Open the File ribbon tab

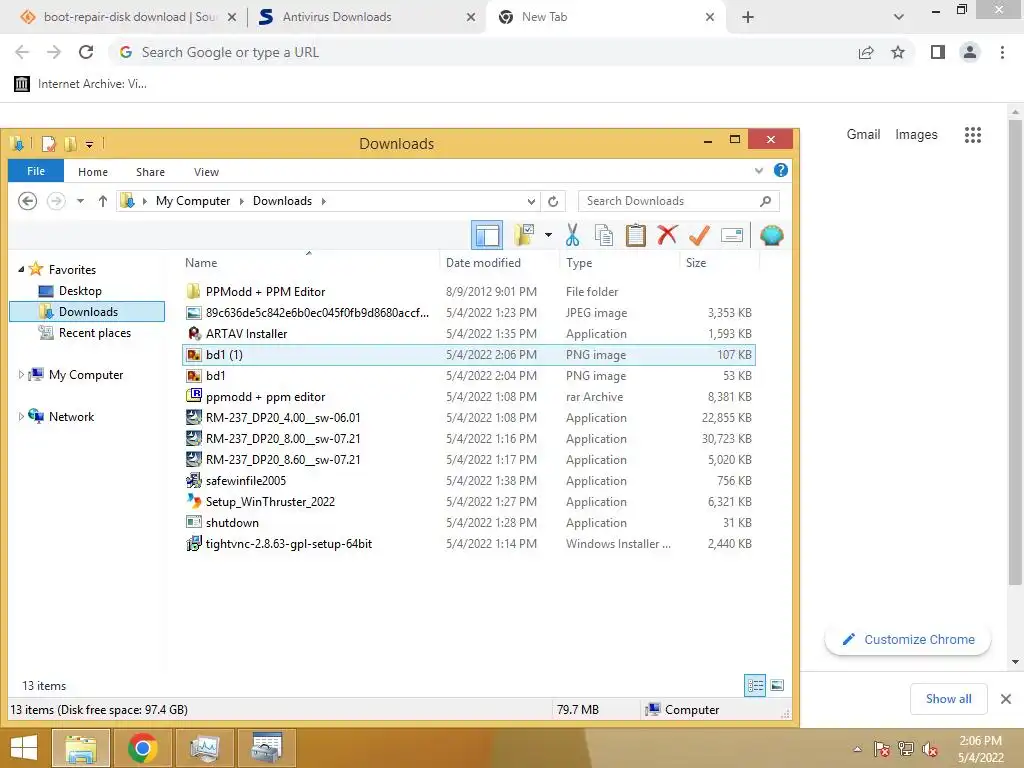[36, 171]
